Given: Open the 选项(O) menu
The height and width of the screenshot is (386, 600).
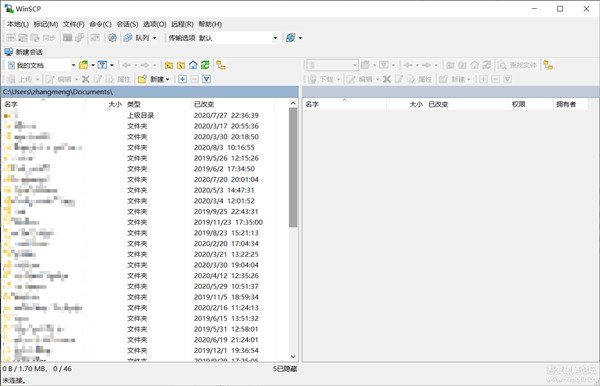Looking at the screenshot, I should pyautogui.click(x=155, y=24).
